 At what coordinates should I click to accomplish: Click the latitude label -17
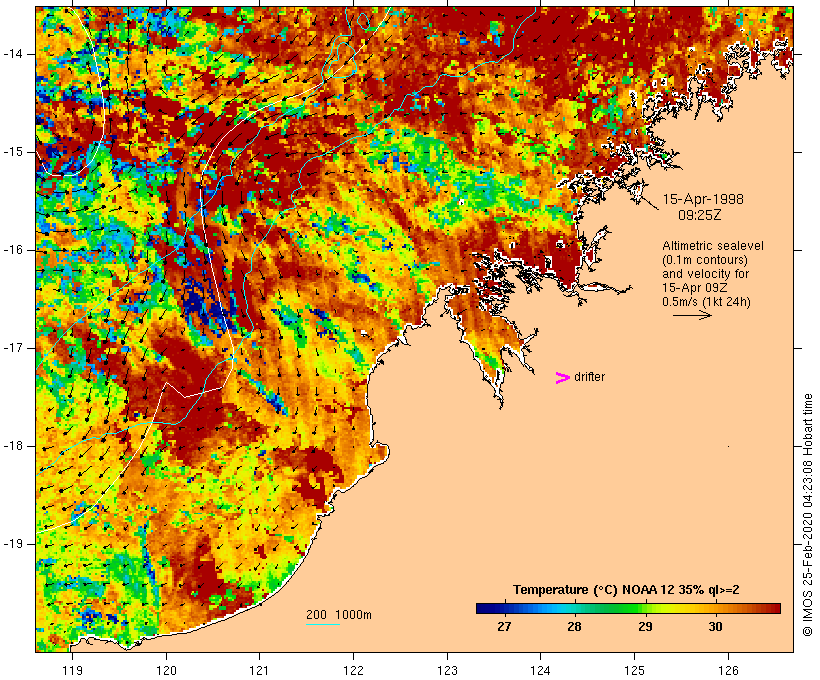[x=13, y=348]
